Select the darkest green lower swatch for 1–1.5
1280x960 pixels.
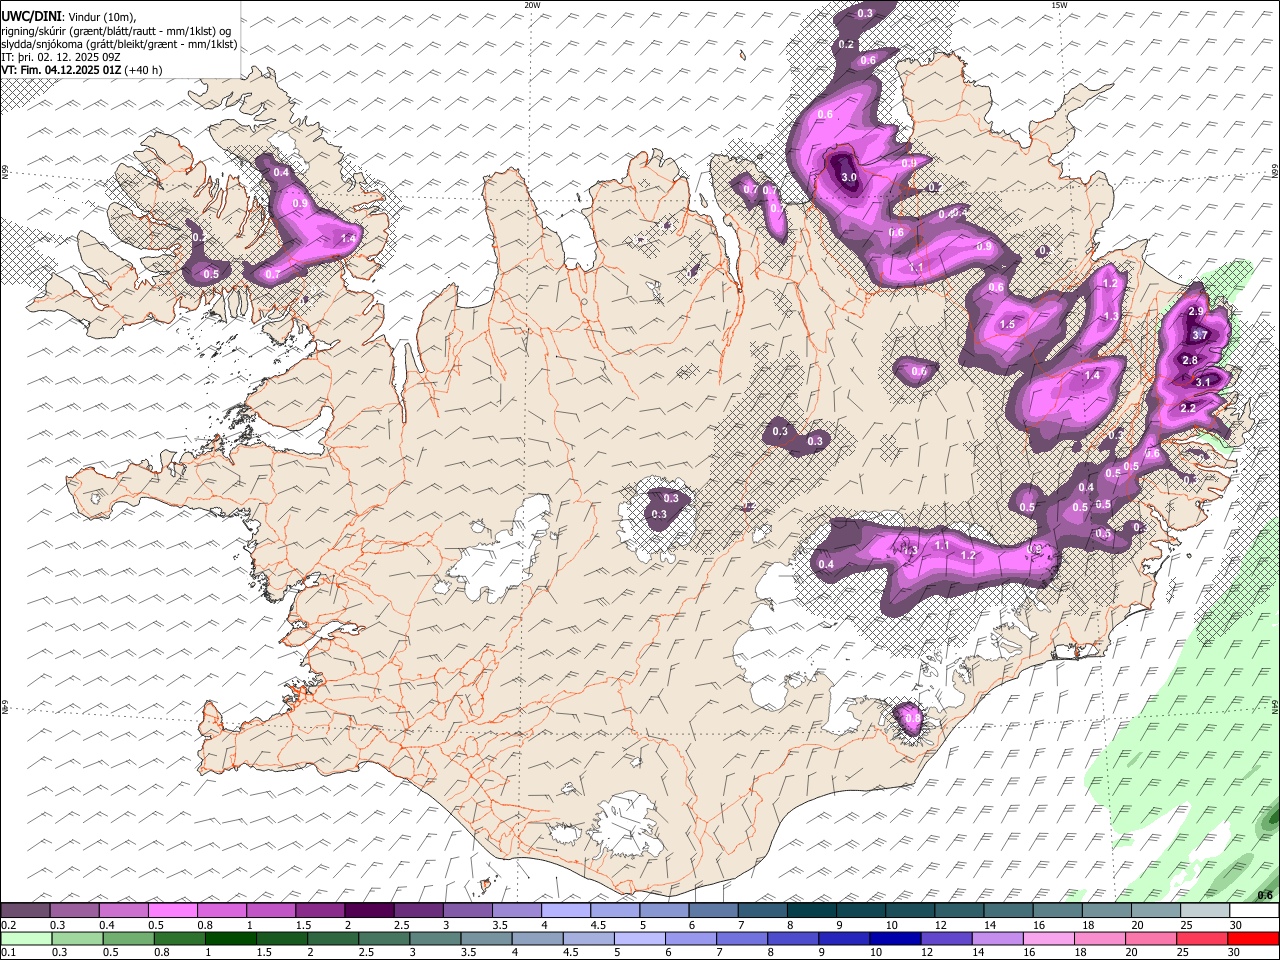tap(231, 938)
